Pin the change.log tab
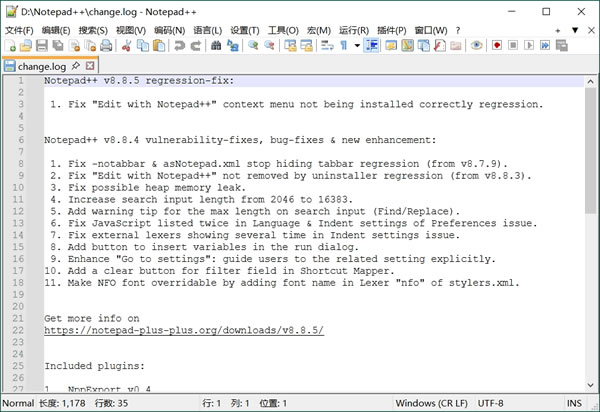 pos(75,65)
